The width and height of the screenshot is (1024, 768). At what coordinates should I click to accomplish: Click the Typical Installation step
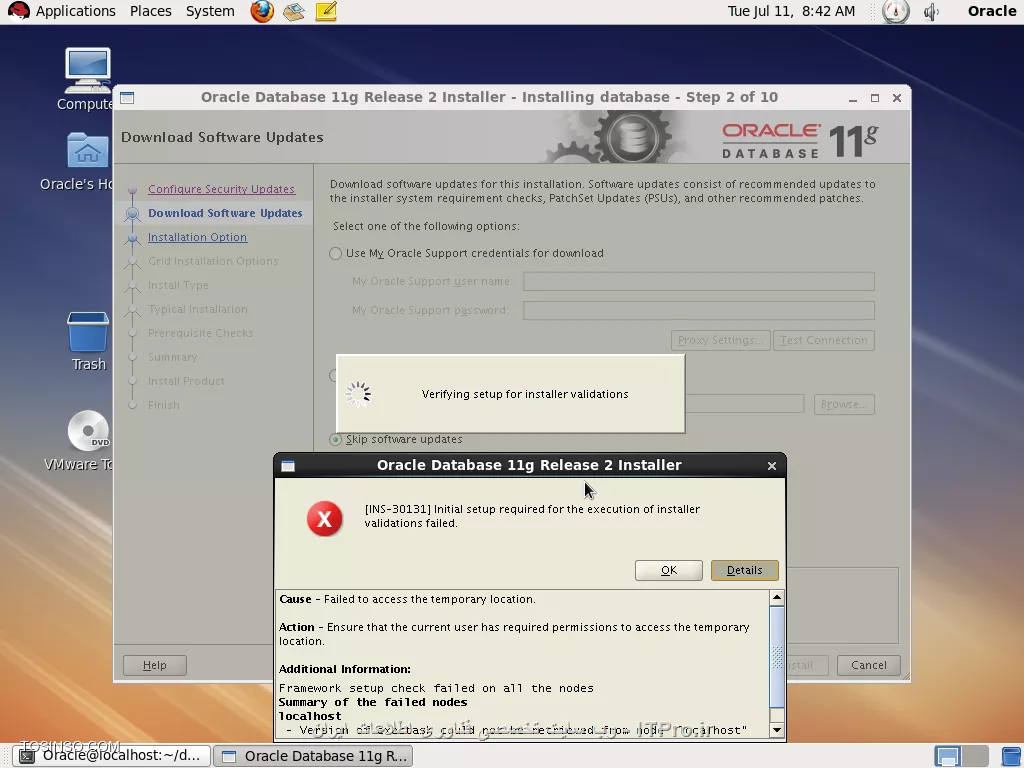point(198,309)
